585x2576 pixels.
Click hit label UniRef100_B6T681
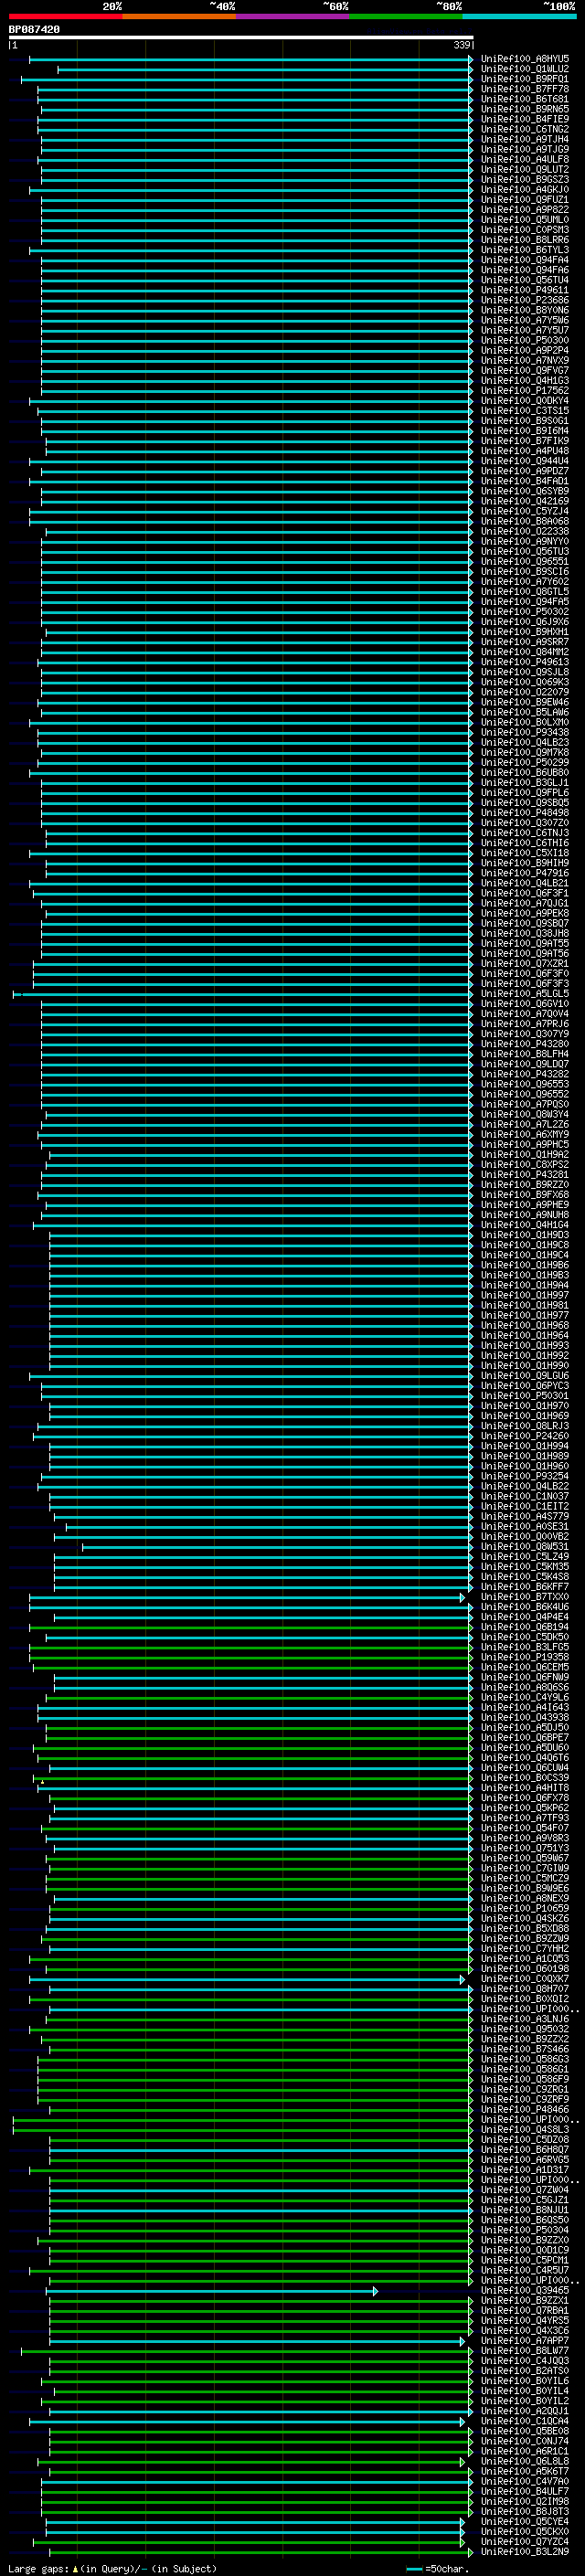(x=525, y=99)
